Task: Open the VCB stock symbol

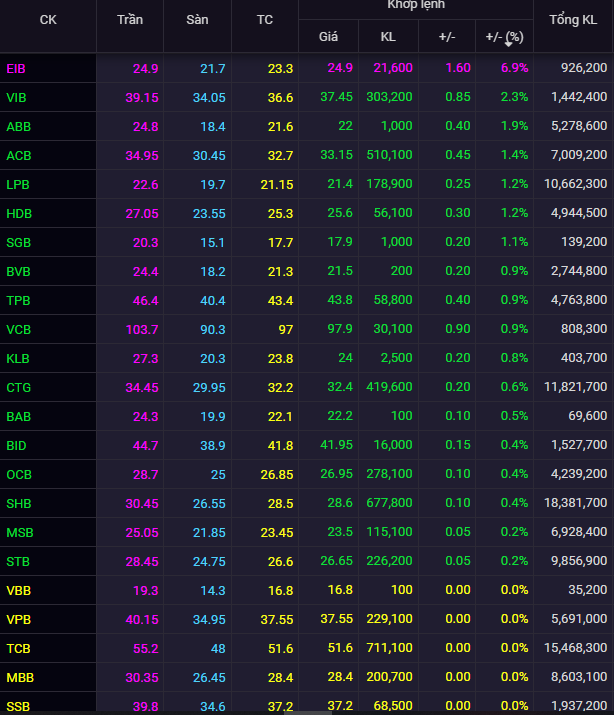Action: (18, 330)
